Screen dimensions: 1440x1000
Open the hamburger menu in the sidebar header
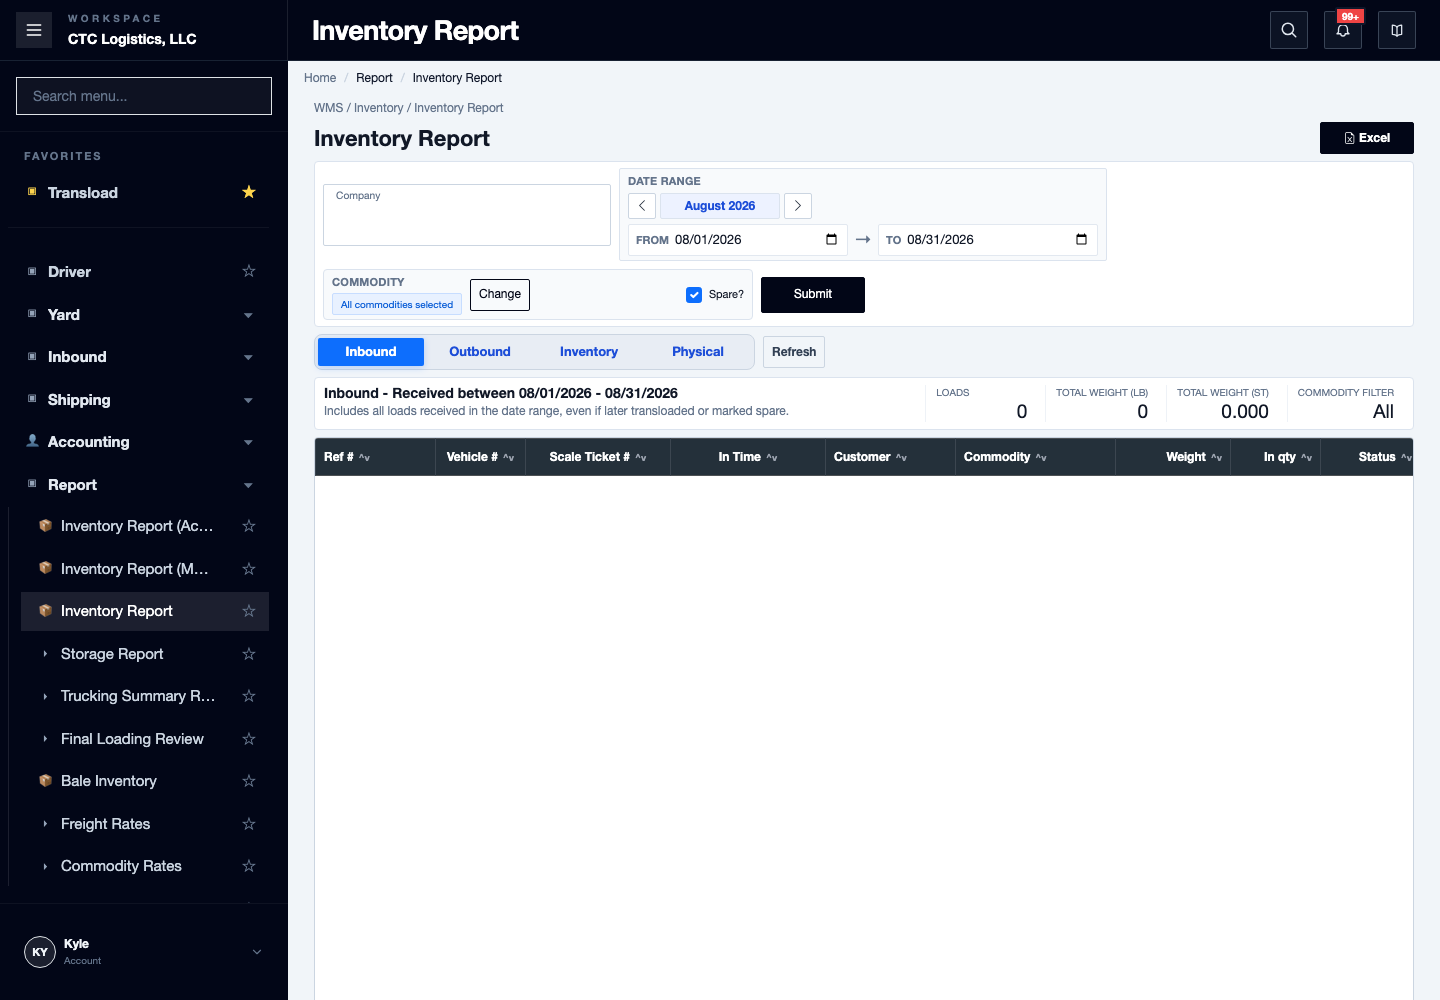click(34, 30)
